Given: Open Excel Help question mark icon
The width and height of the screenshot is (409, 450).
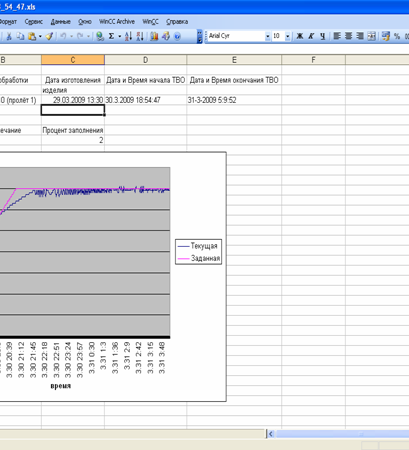Looking at the screenshot, I should (177, 36).
